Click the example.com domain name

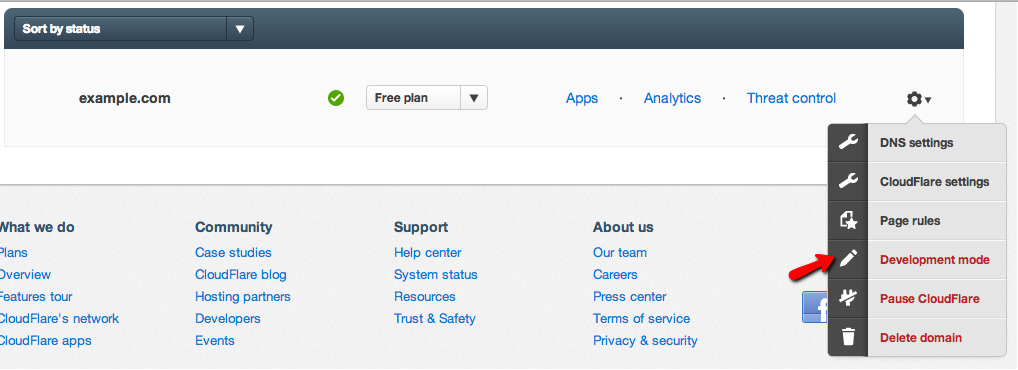pyautogui.click(x=125, y=98)
